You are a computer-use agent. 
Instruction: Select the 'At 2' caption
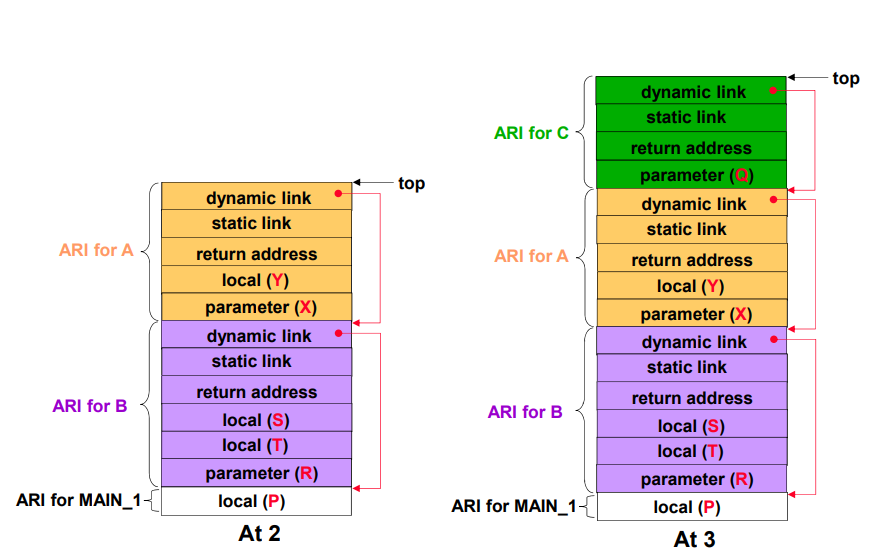(x=259, y=533)
